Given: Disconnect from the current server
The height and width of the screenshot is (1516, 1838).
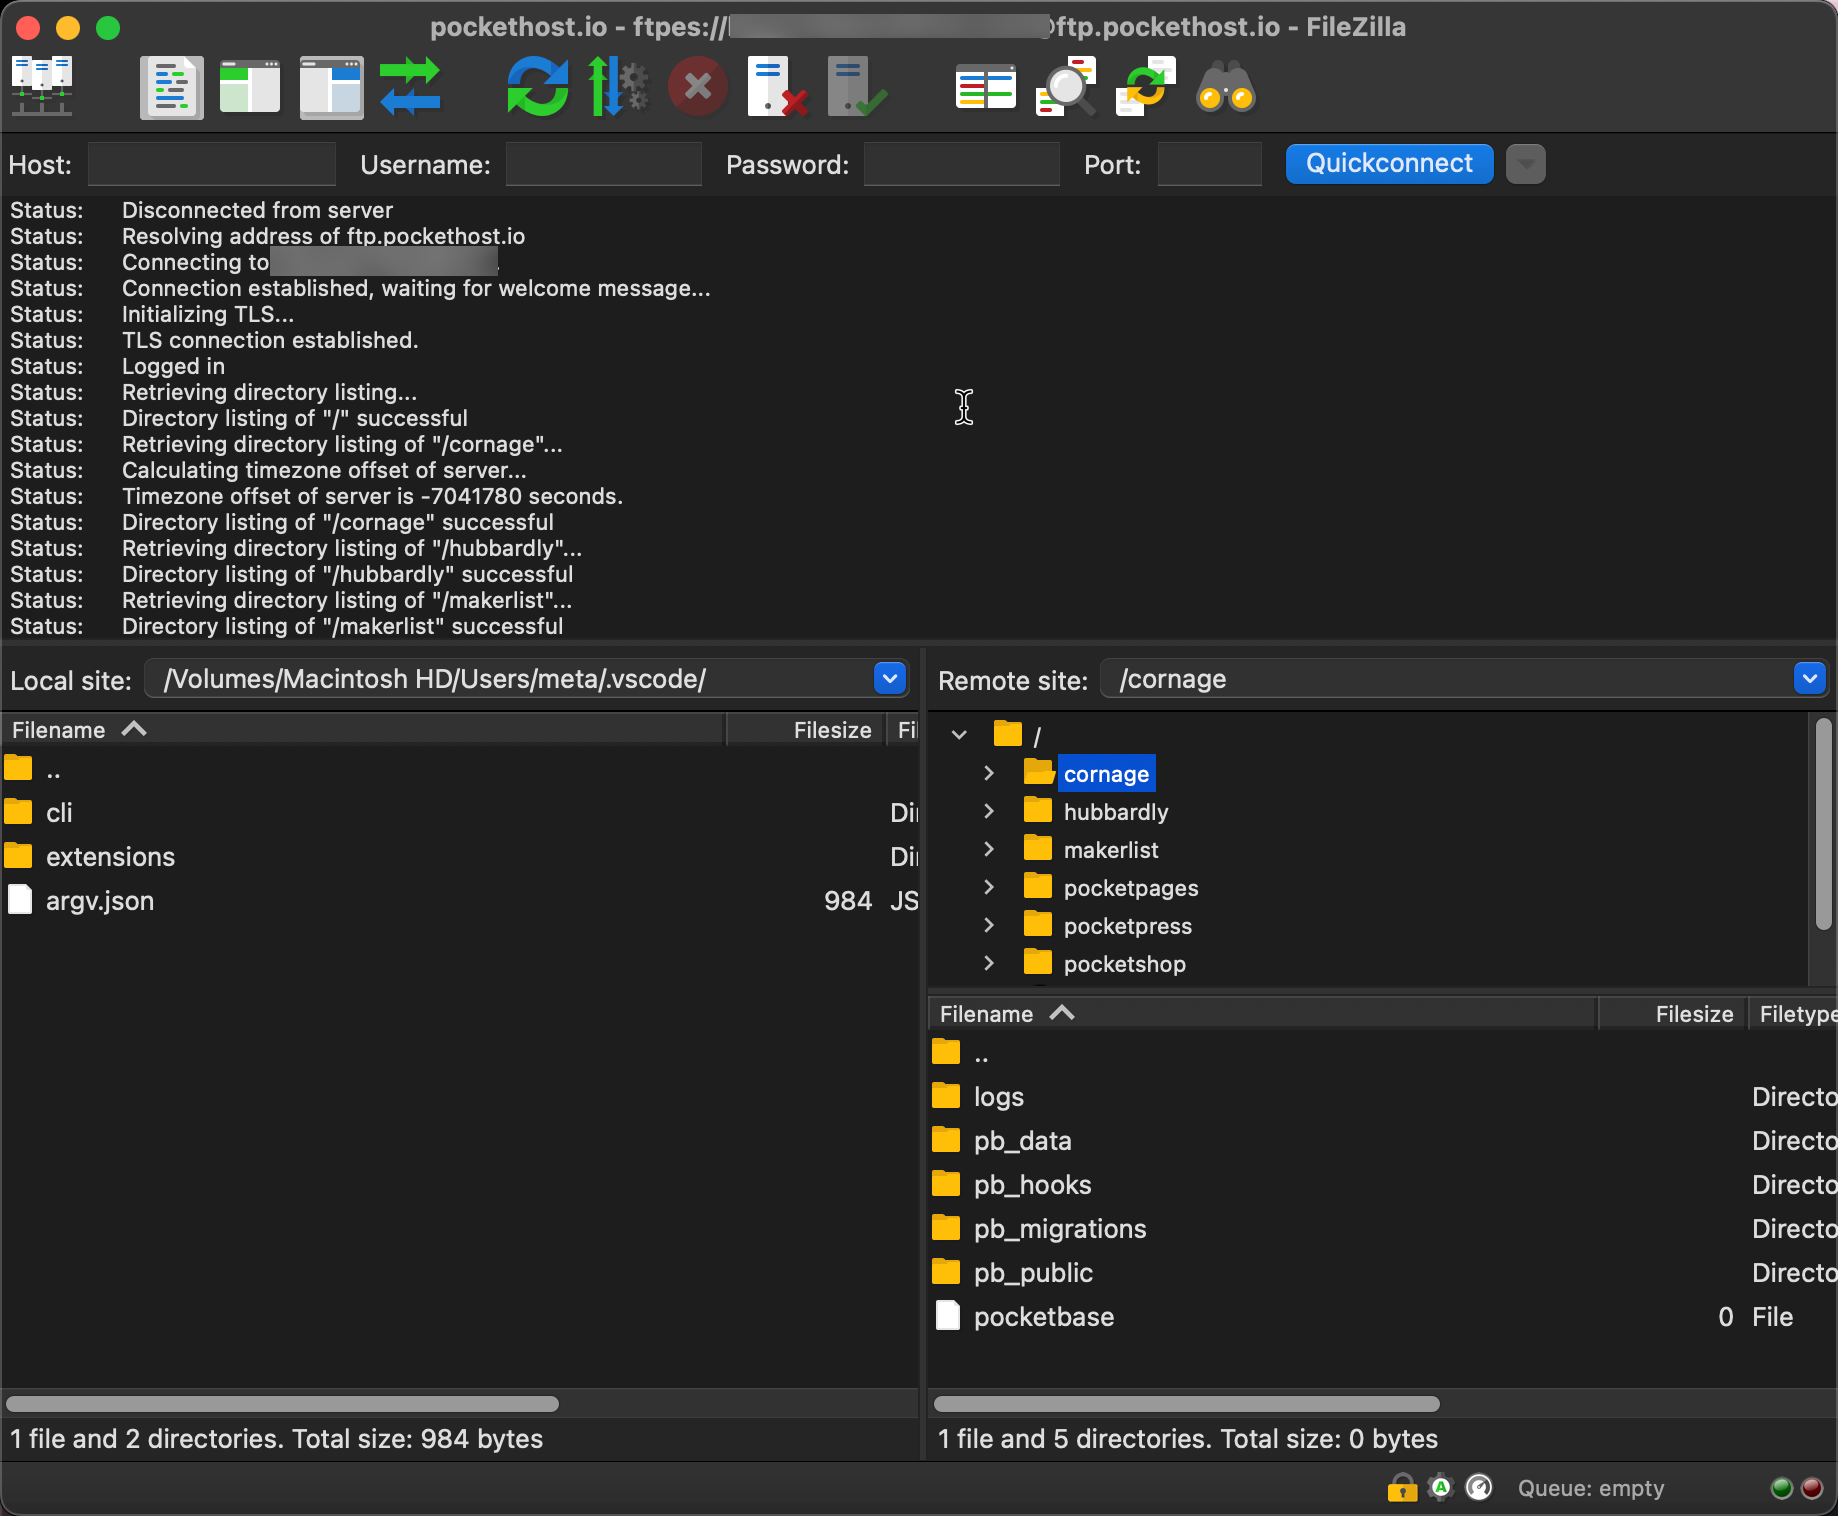Looking at the screenshot, I should coord(777,87).
